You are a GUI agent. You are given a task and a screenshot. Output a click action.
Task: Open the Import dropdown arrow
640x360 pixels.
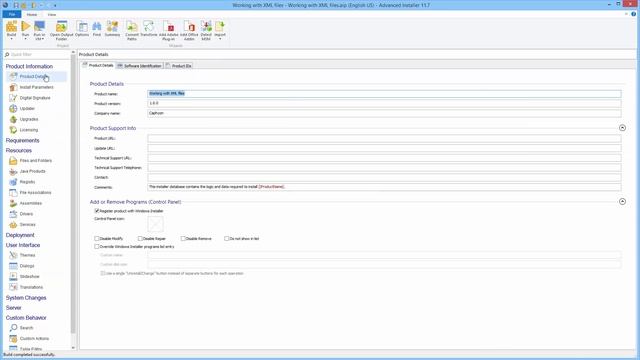pos(220,39)
